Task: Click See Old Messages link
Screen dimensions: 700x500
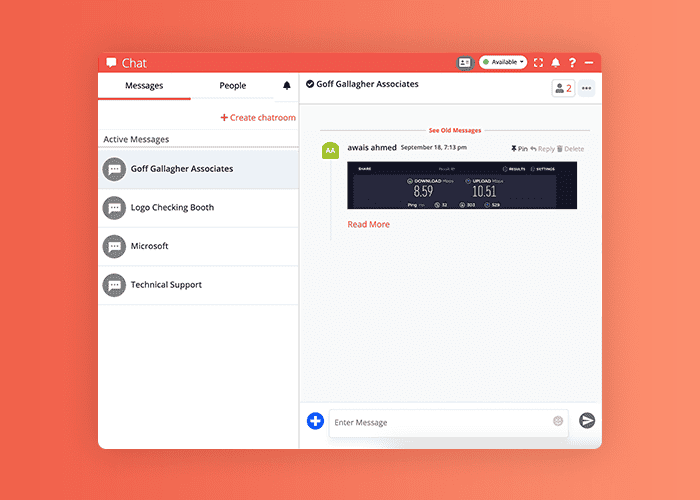Action: click(455, 130)
